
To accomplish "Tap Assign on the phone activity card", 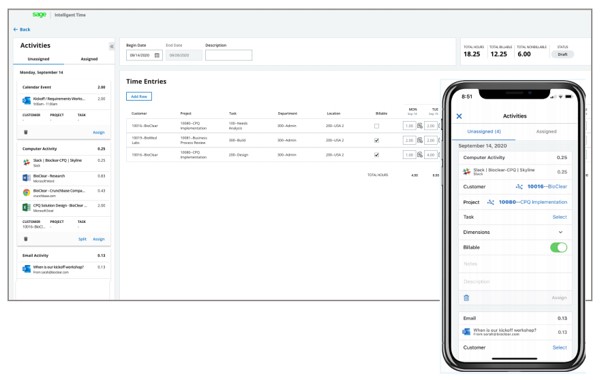I will pos(559,298).
